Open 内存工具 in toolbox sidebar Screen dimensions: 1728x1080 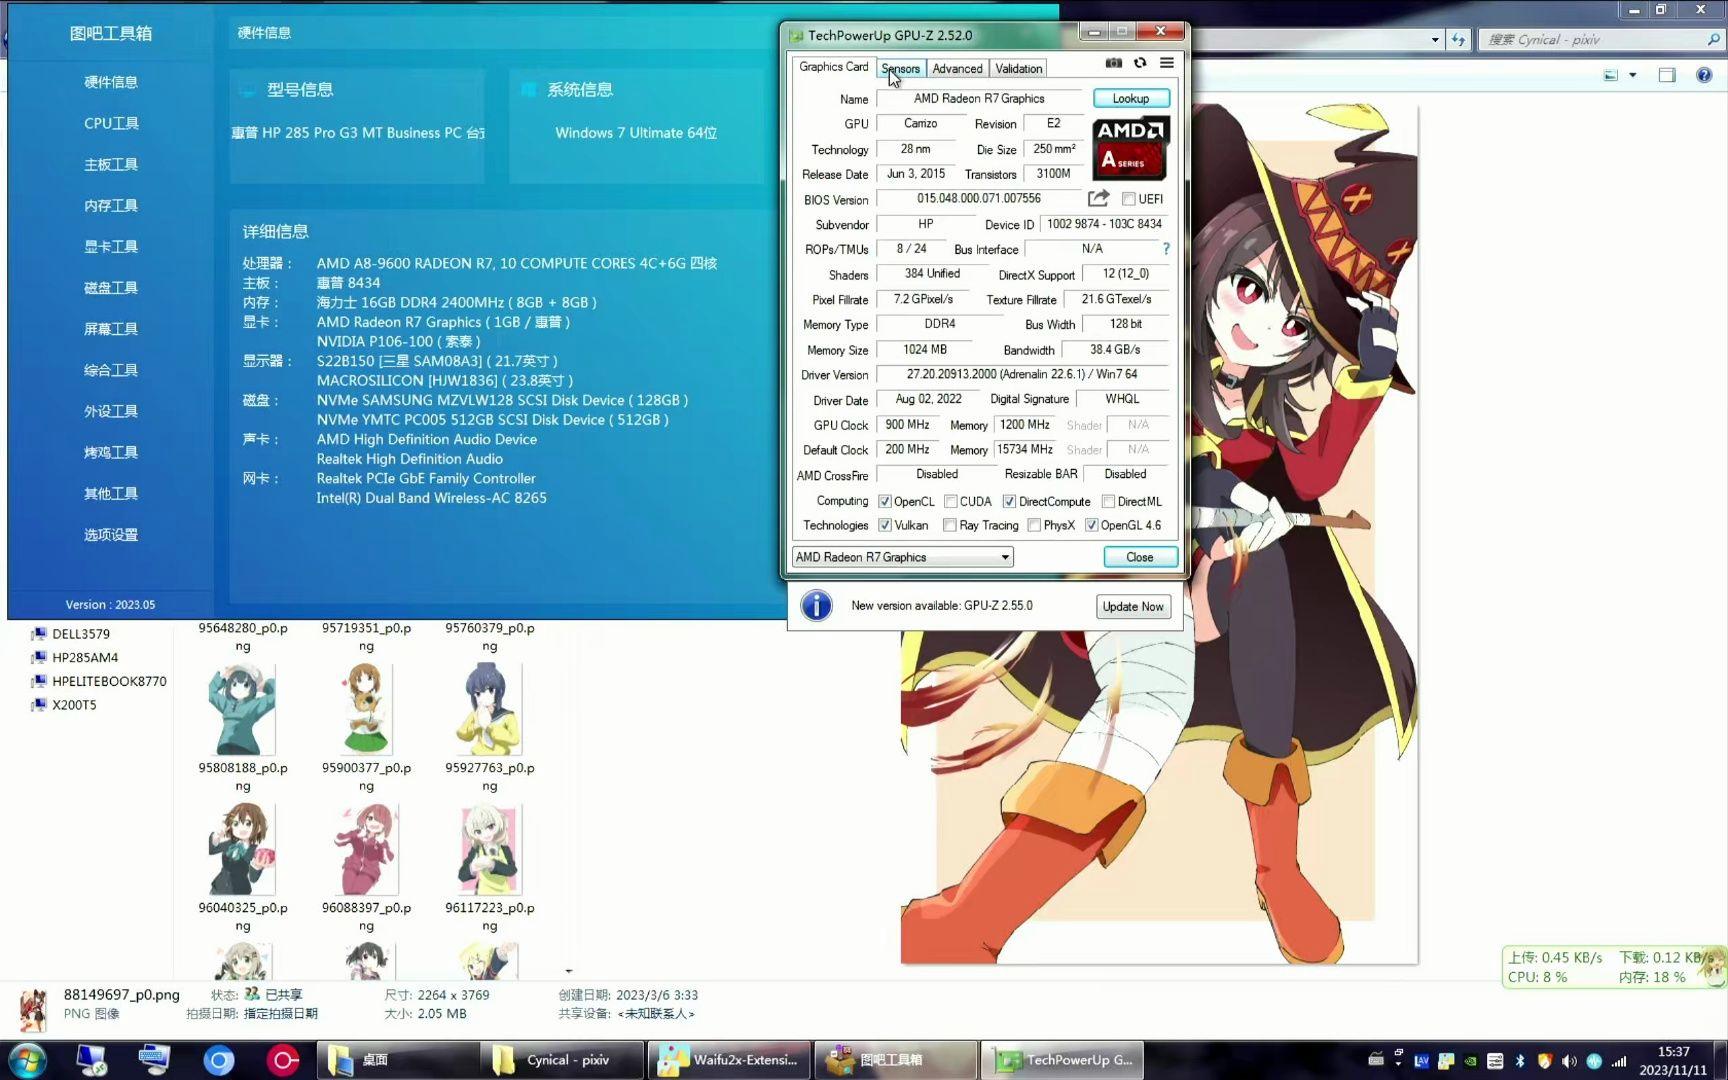click(x=111, y=205)
